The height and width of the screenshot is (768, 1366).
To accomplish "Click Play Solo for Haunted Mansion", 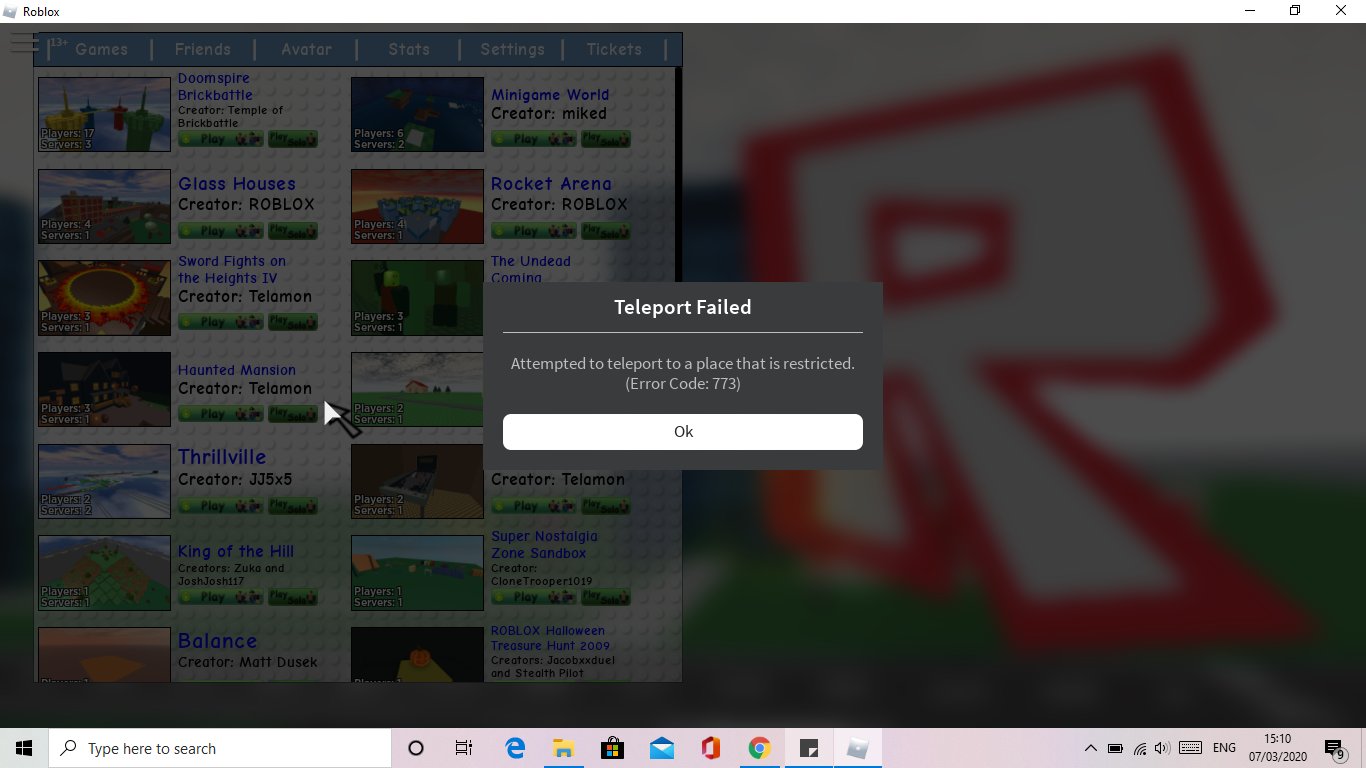I will tap(293, 414).
